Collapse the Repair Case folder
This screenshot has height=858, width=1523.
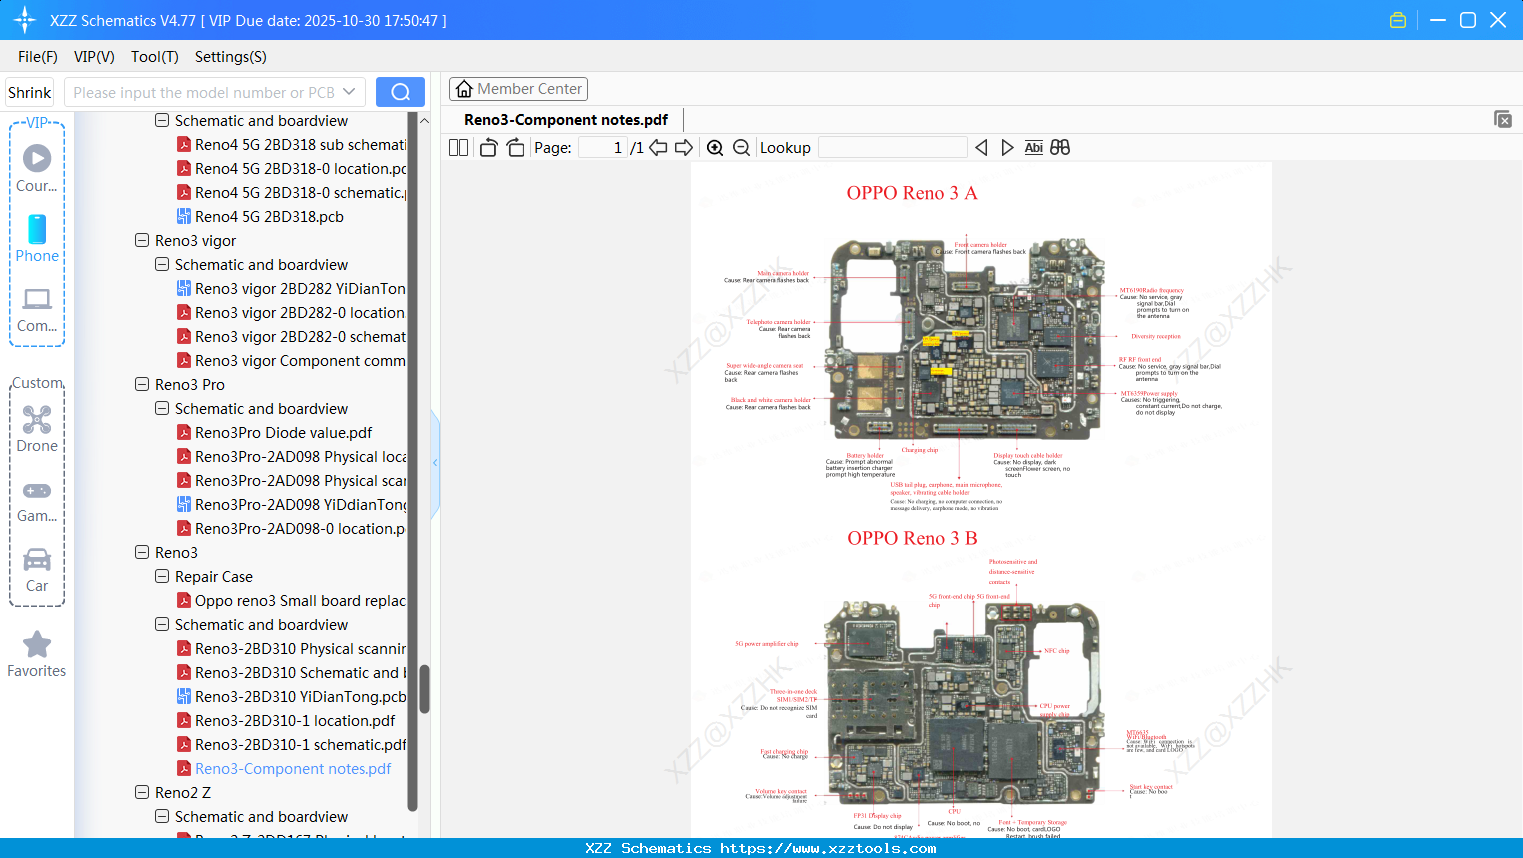[162, 576]
